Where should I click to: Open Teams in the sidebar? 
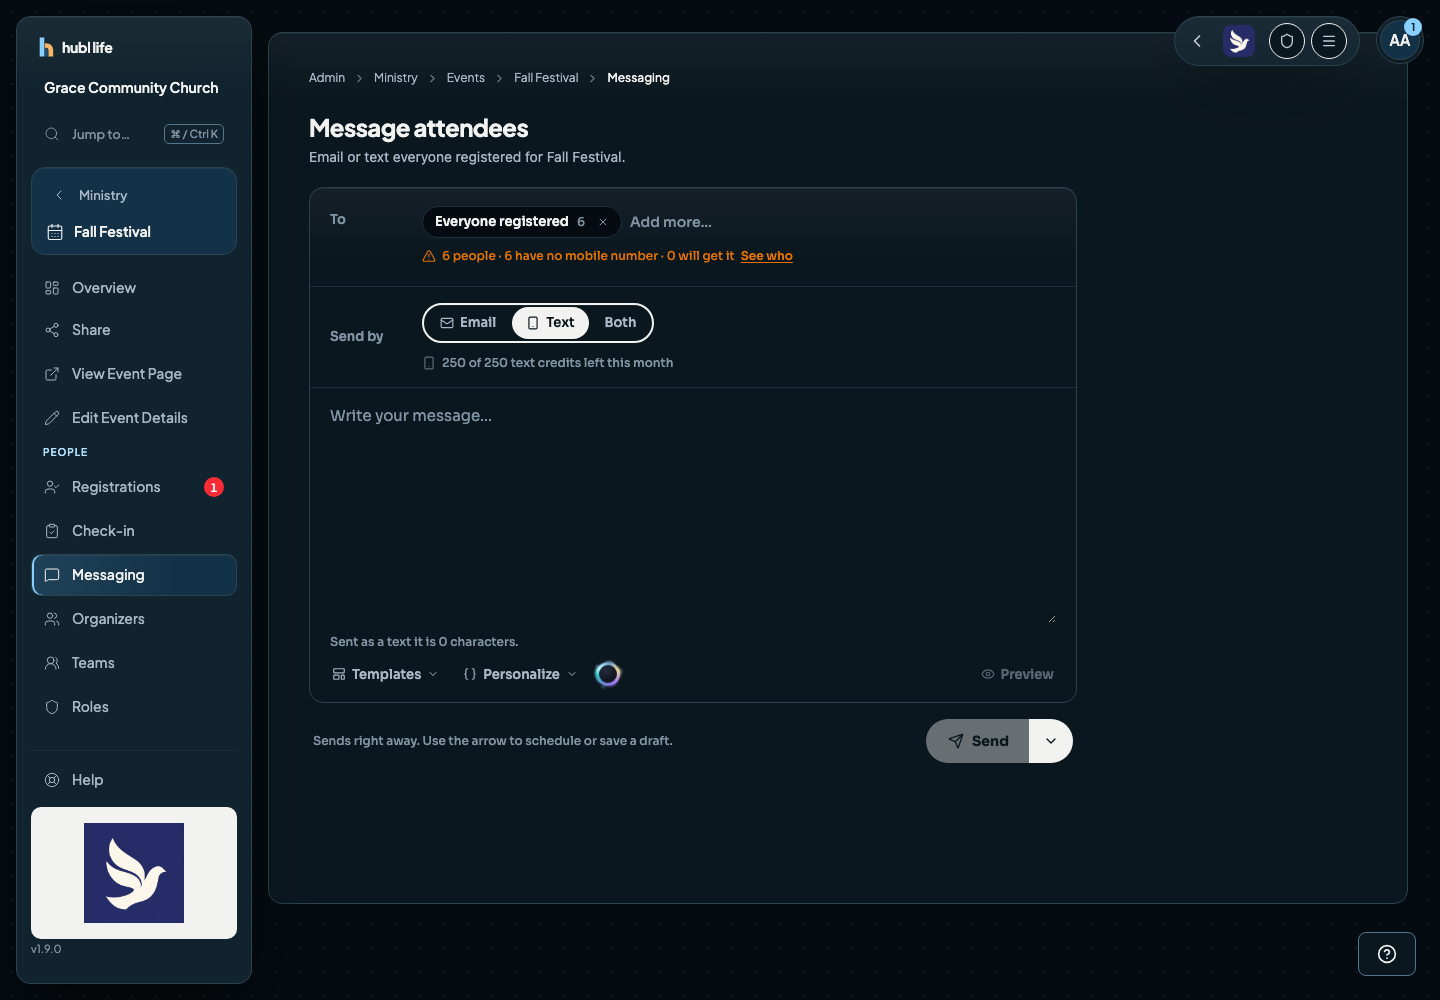click(134, 663)
